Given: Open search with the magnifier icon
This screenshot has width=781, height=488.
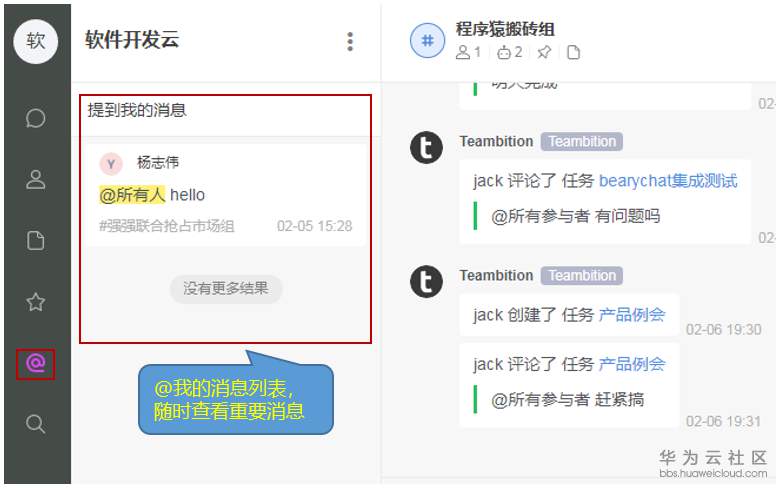Looking at the screenshot, I should pos(35,424).
